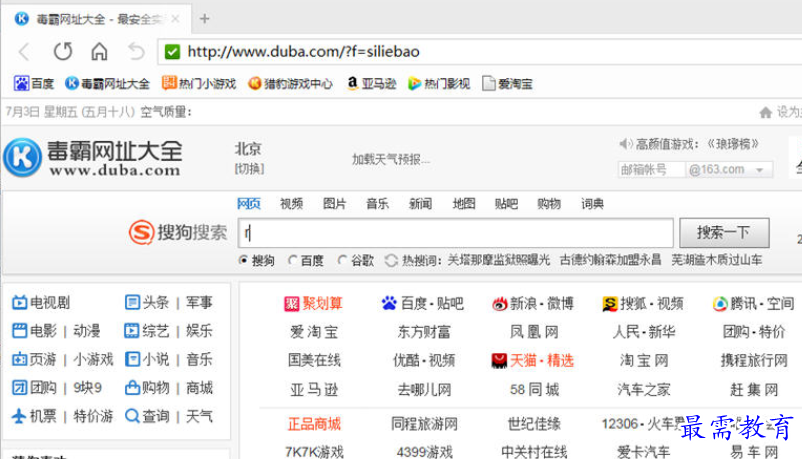
Task: Open 热门影视 bookmark
Action: (x=439, y=83)
